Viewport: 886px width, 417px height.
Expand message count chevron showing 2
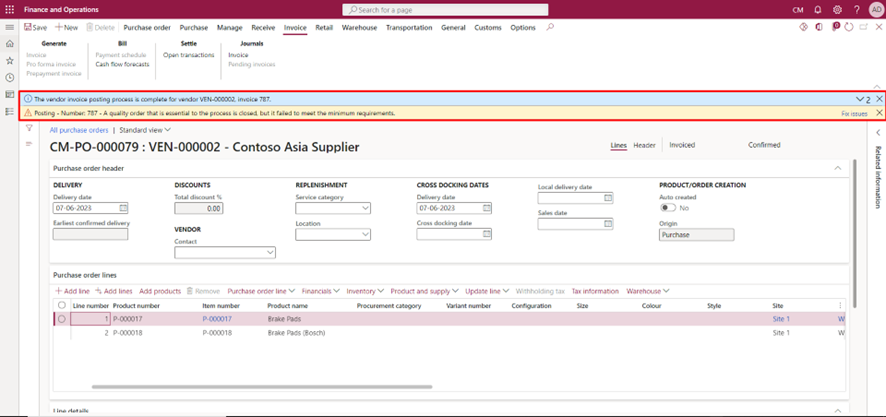(x=863, y=99)
